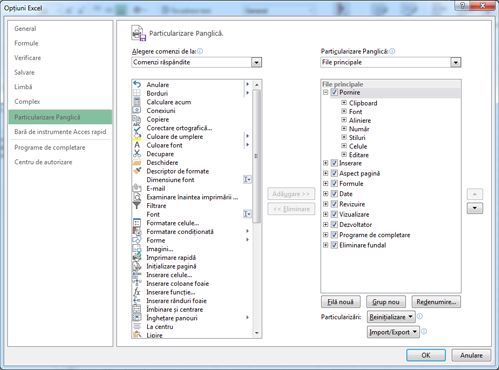Expand the Font group in tree
The image size is (499, 370).
click(344, 111)
